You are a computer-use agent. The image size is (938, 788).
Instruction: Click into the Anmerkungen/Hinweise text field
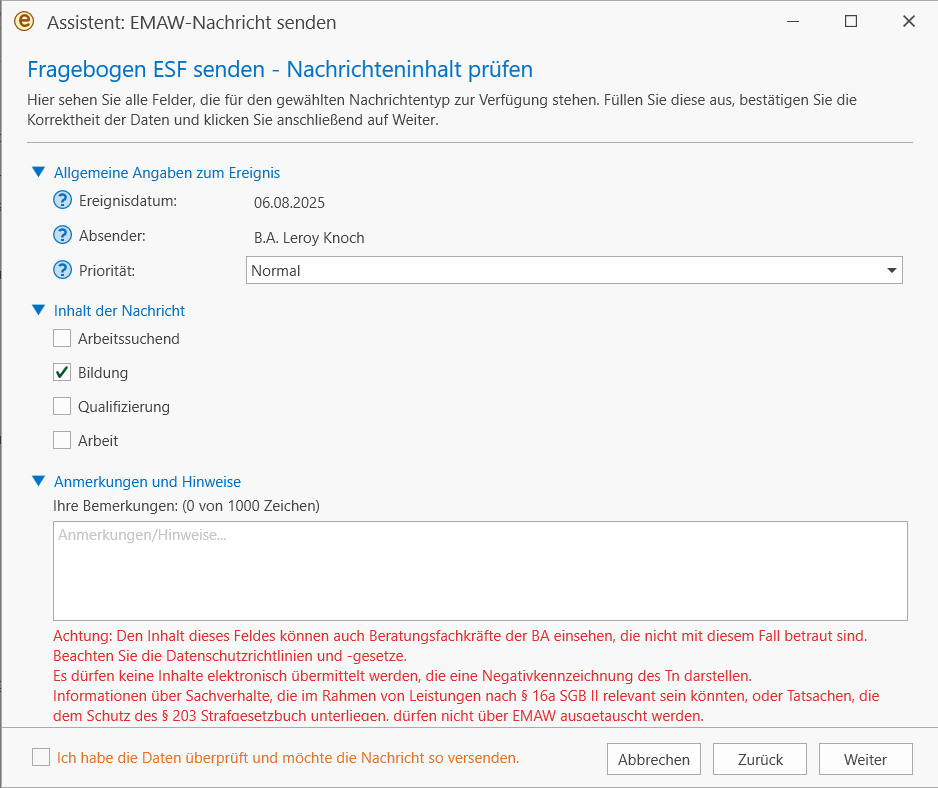[480, 571]
